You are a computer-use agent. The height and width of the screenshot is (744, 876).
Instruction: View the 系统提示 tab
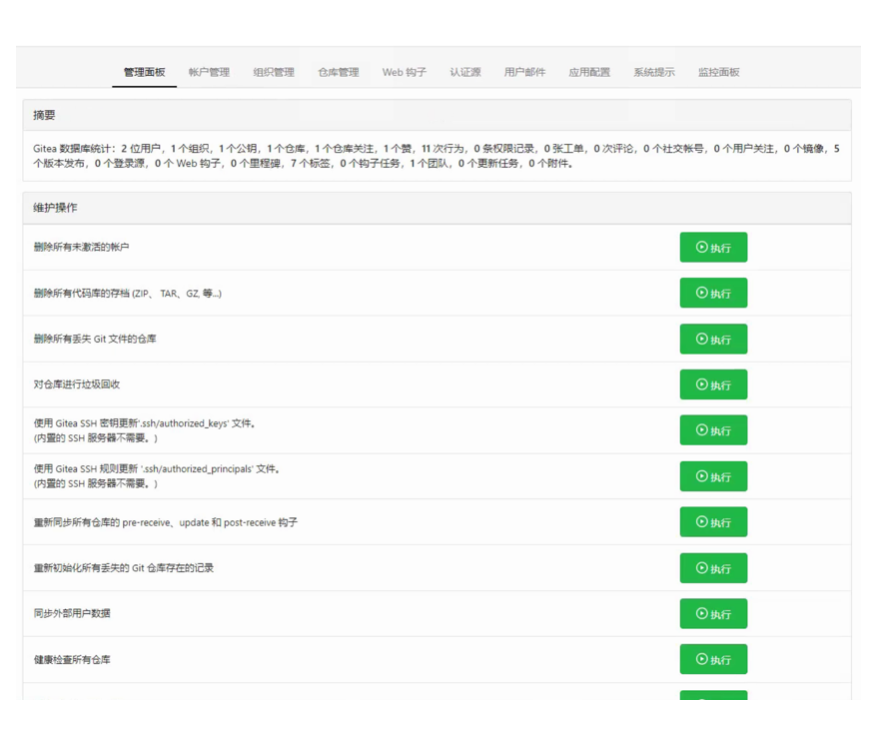(x=654, y=73)
